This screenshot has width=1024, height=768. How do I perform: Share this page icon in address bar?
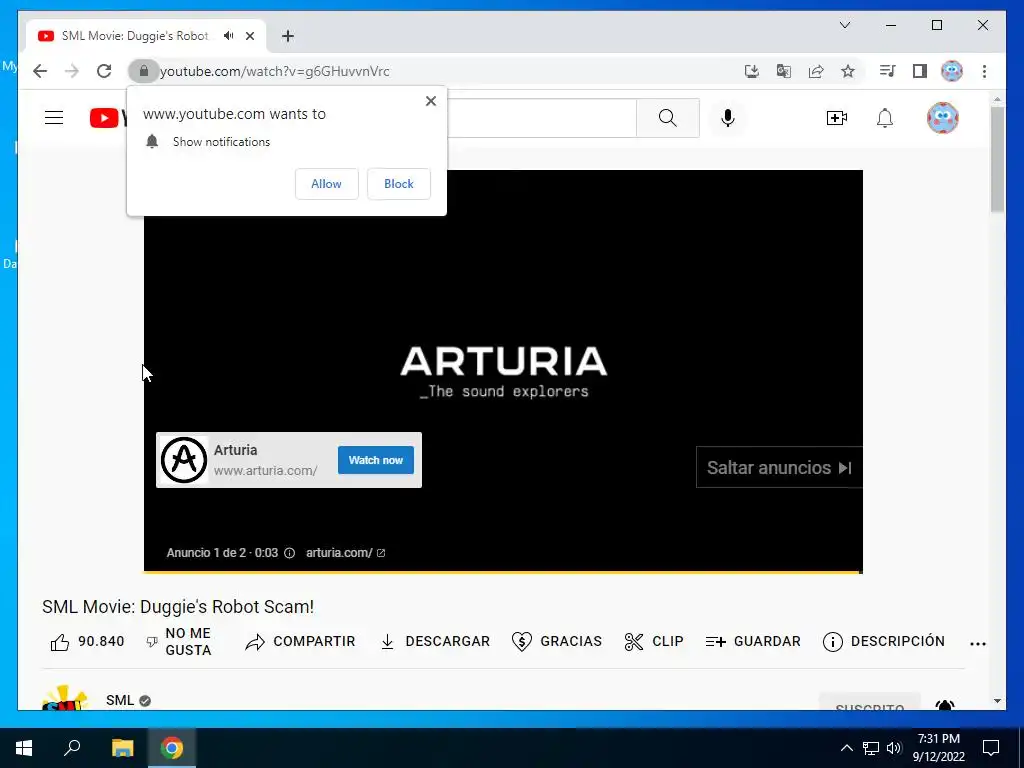pos(816,71)
